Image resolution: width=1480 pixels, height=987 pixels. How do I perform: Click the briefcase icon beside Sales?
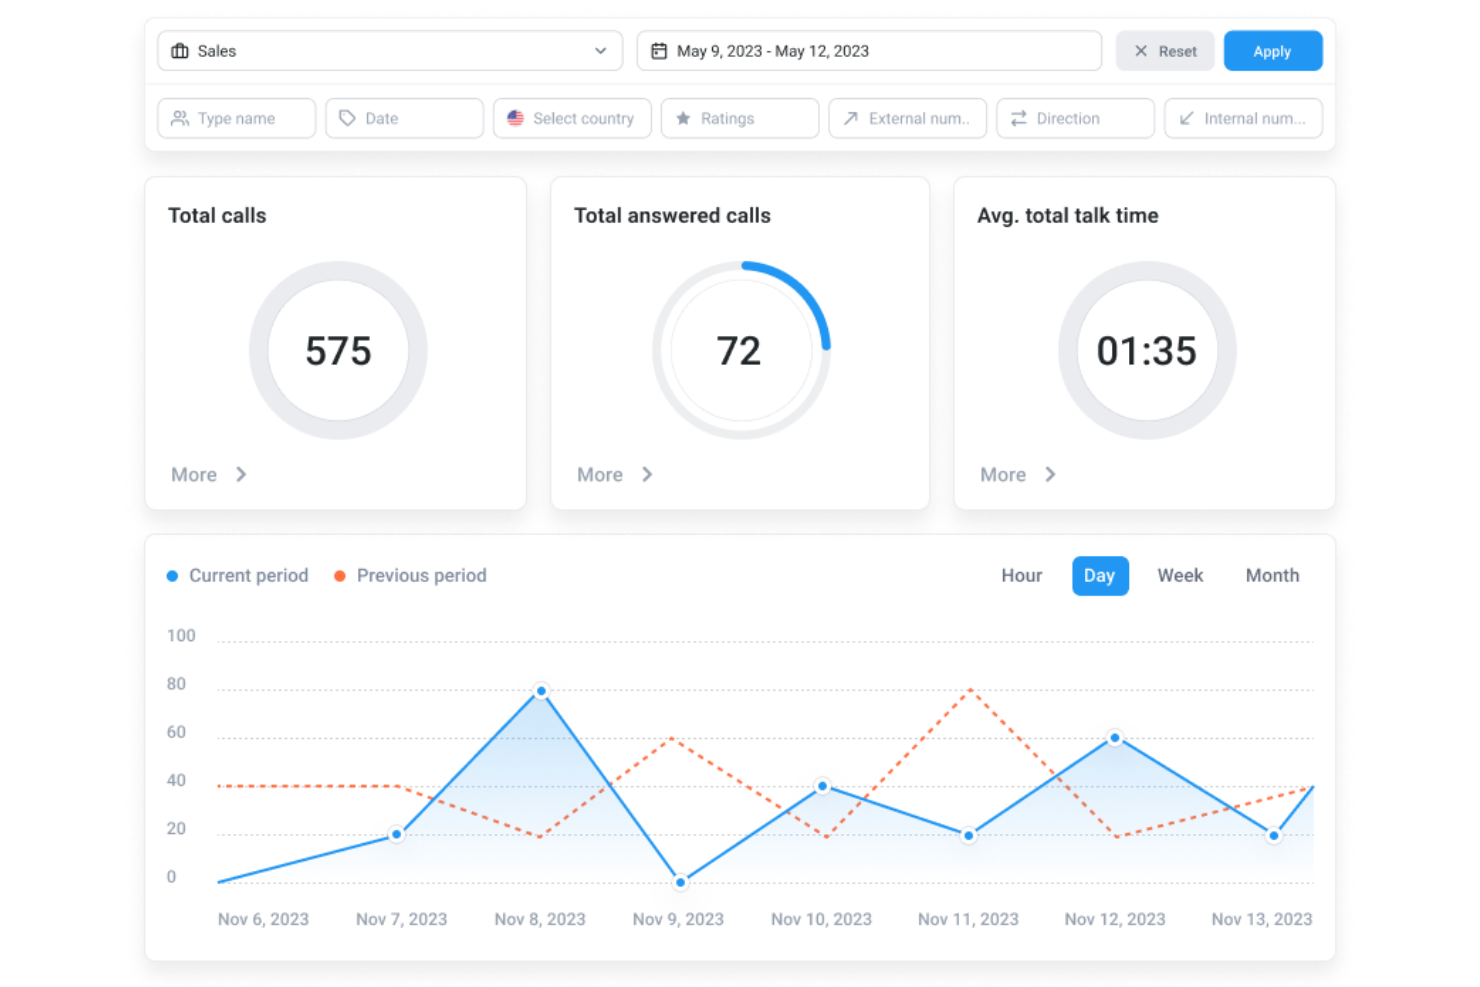point(180,50)
